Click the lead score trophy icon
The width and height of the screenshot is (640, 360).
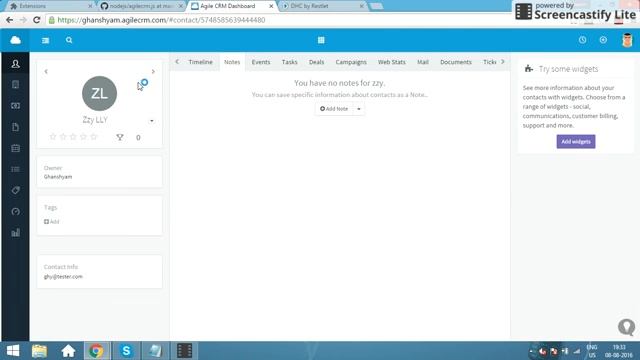tap(120, 138)
